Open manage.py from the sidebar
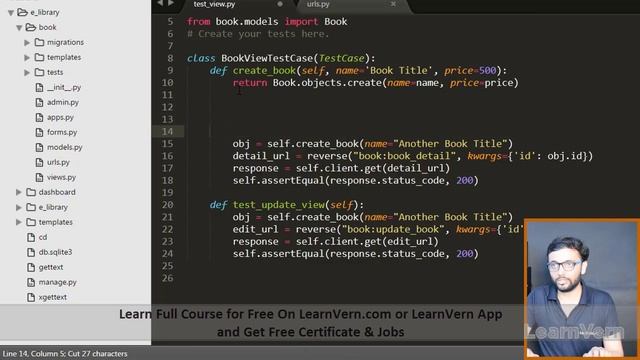The image size is (640, 360). tap(58, 282)
